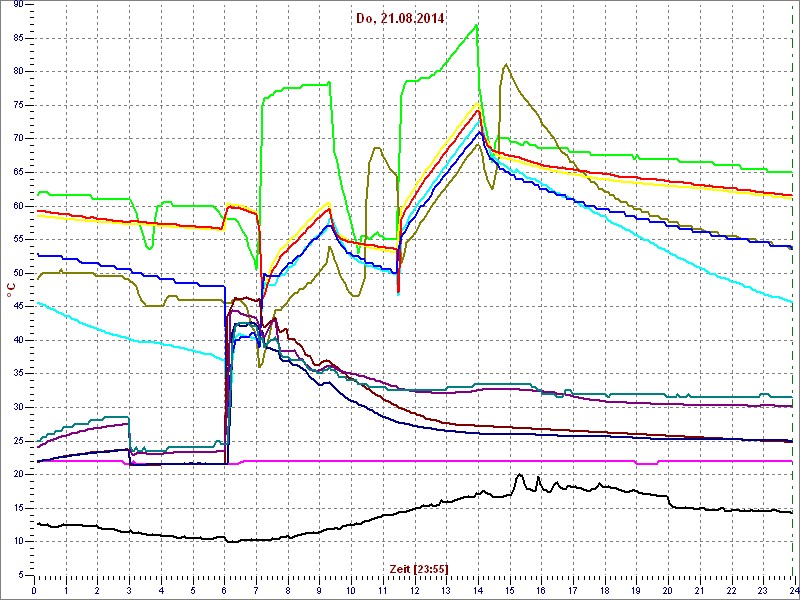The image size is (800, 600).
Task: Click the black curve's peak near hour 15
Action: (x=520, y=475)
